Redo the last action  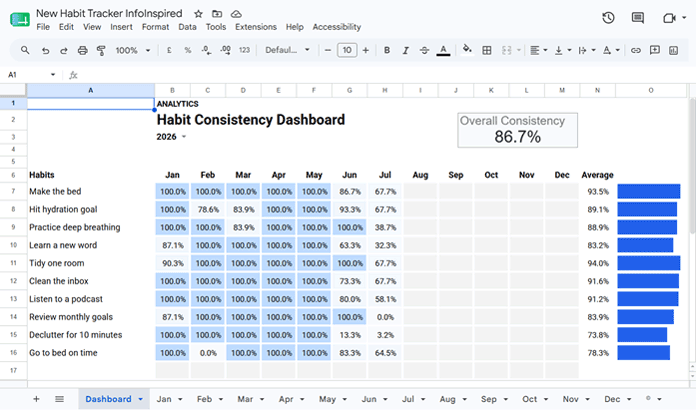(64, 51)
